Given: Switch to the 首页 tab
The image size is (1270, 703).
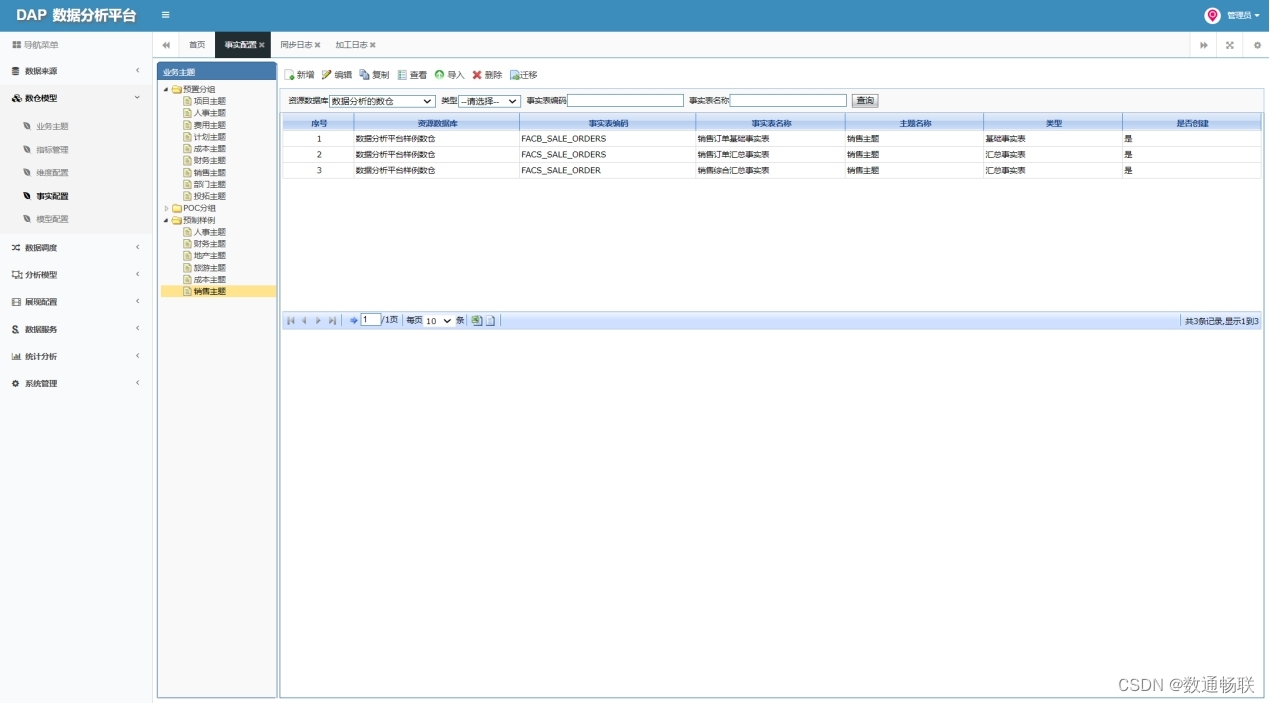Looking at the screenshot, I should [x=197, y=45].
